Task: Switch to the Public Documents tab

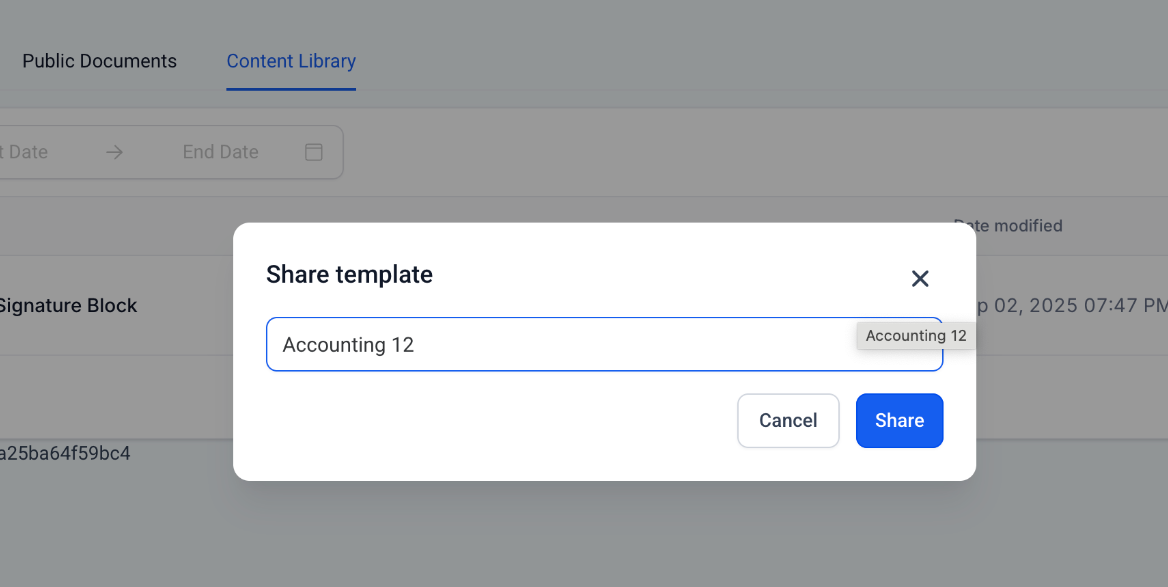Action: click(x=99, y=61)
